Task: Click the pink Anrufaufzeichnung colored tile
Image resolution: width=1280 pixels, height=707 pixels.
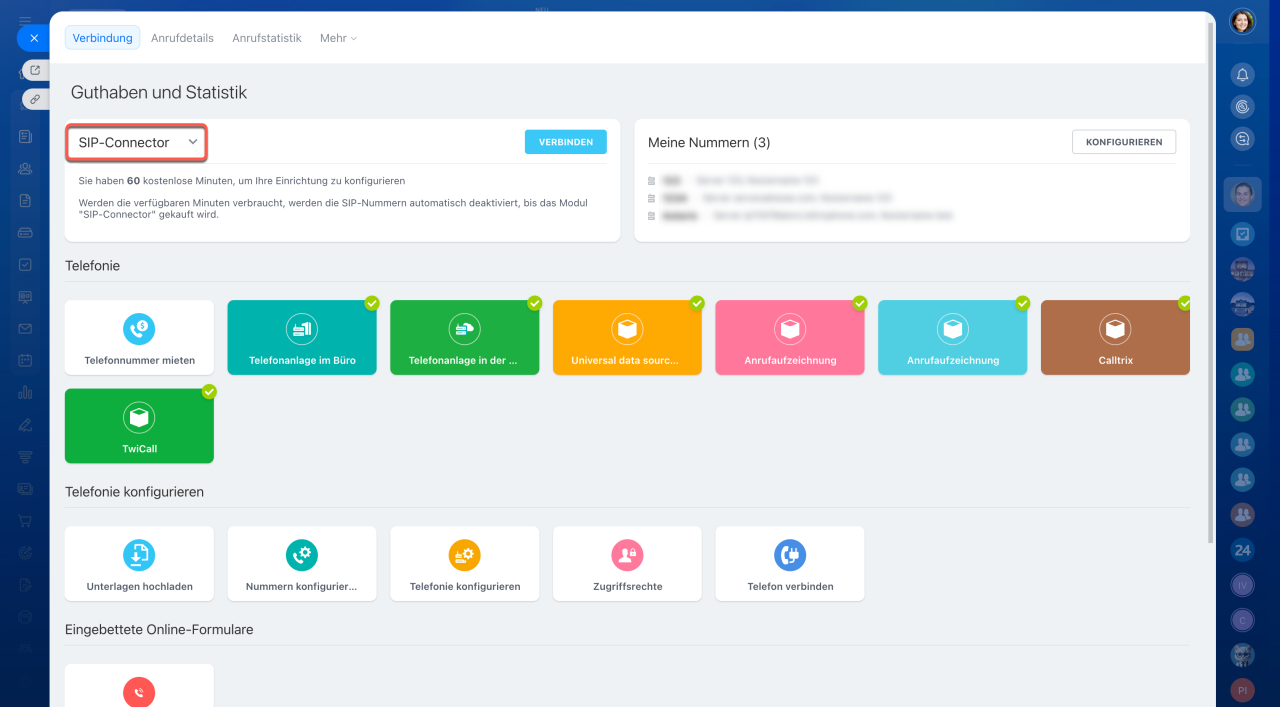Action: pos(790,337)
